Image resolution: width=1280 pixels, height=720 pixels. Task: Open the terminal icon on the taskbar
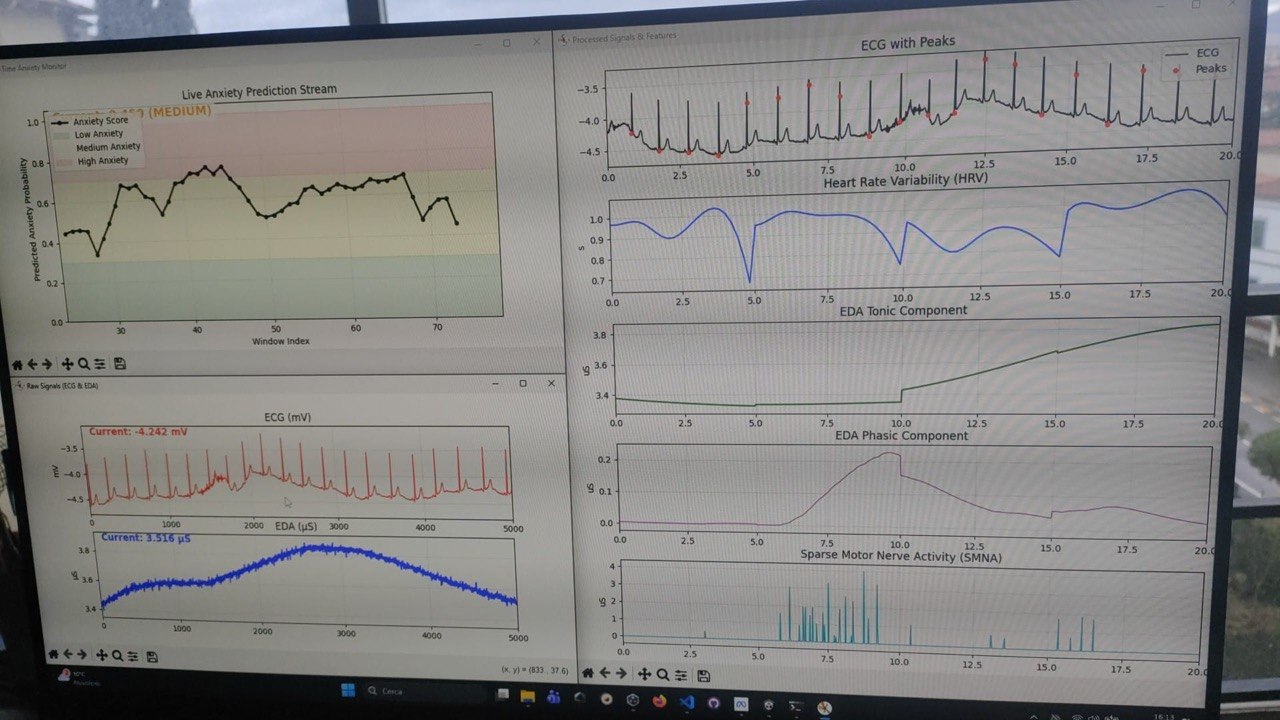pyautogui.click(x=796, y=707)
